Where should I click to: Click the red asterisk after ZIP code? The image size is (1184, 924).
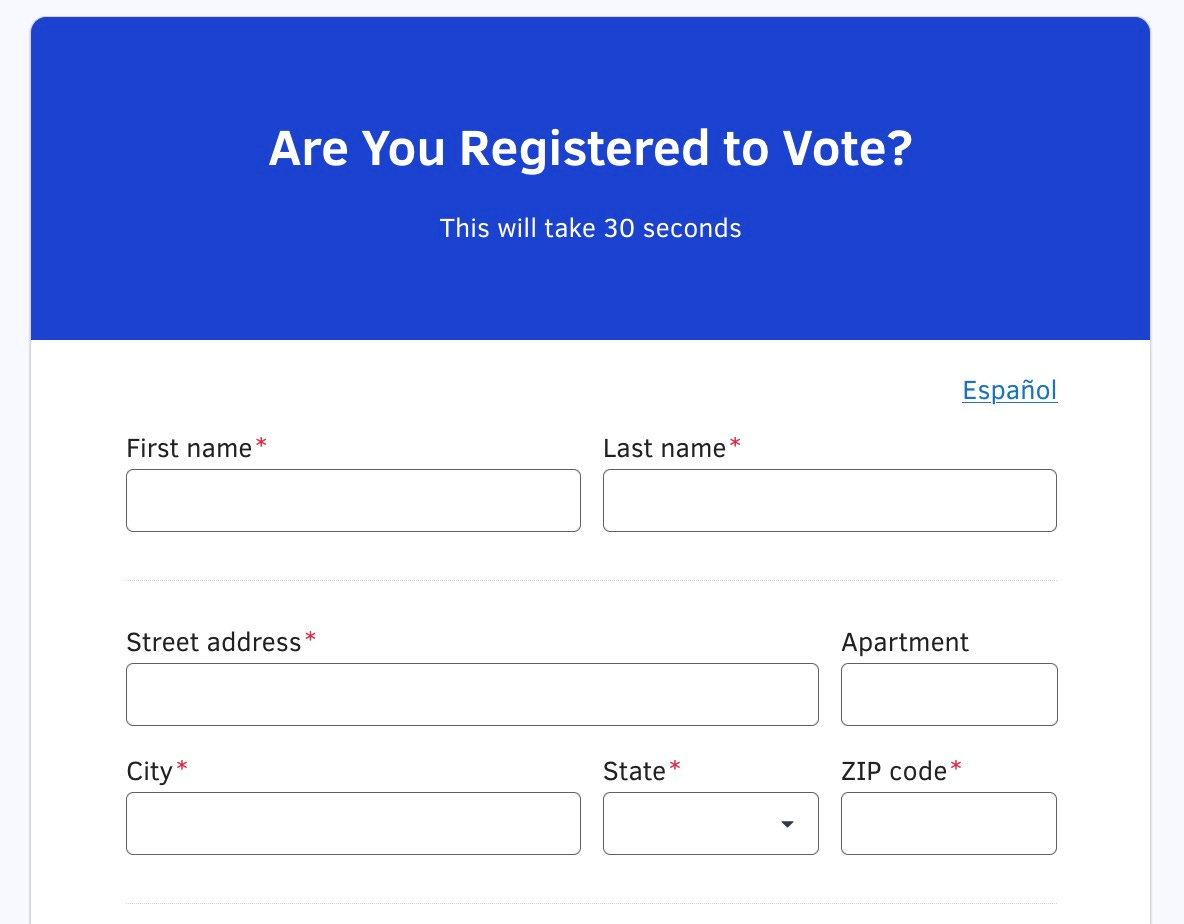click(x=956, y=768)
